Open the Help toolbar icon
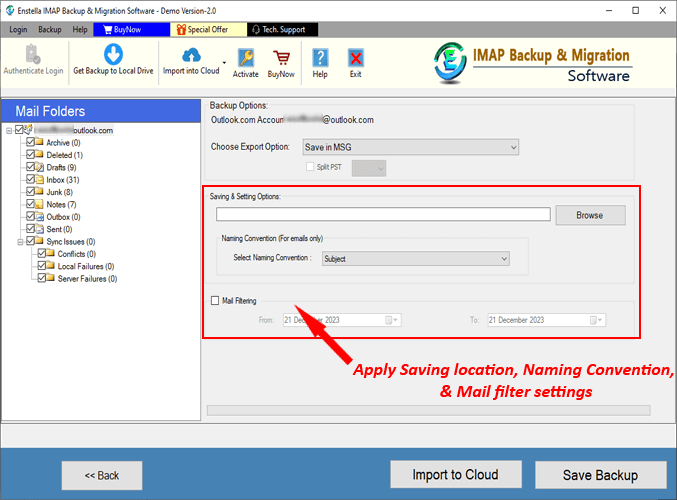This screenshot has width=677, height=500. pos(320,58)
